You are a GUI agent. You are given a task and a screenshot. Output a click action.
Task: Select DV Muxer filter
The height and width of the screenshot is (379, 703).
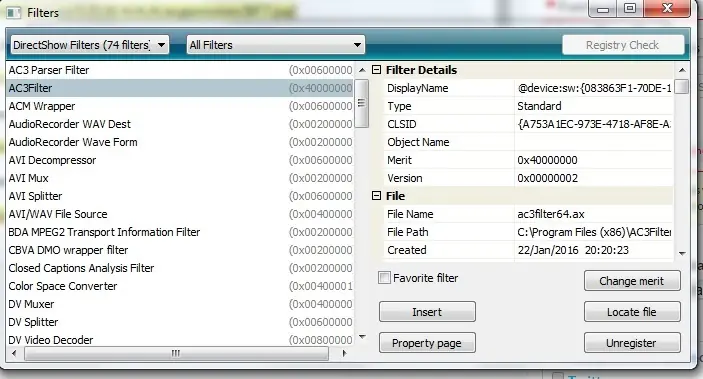click(180, 304)
